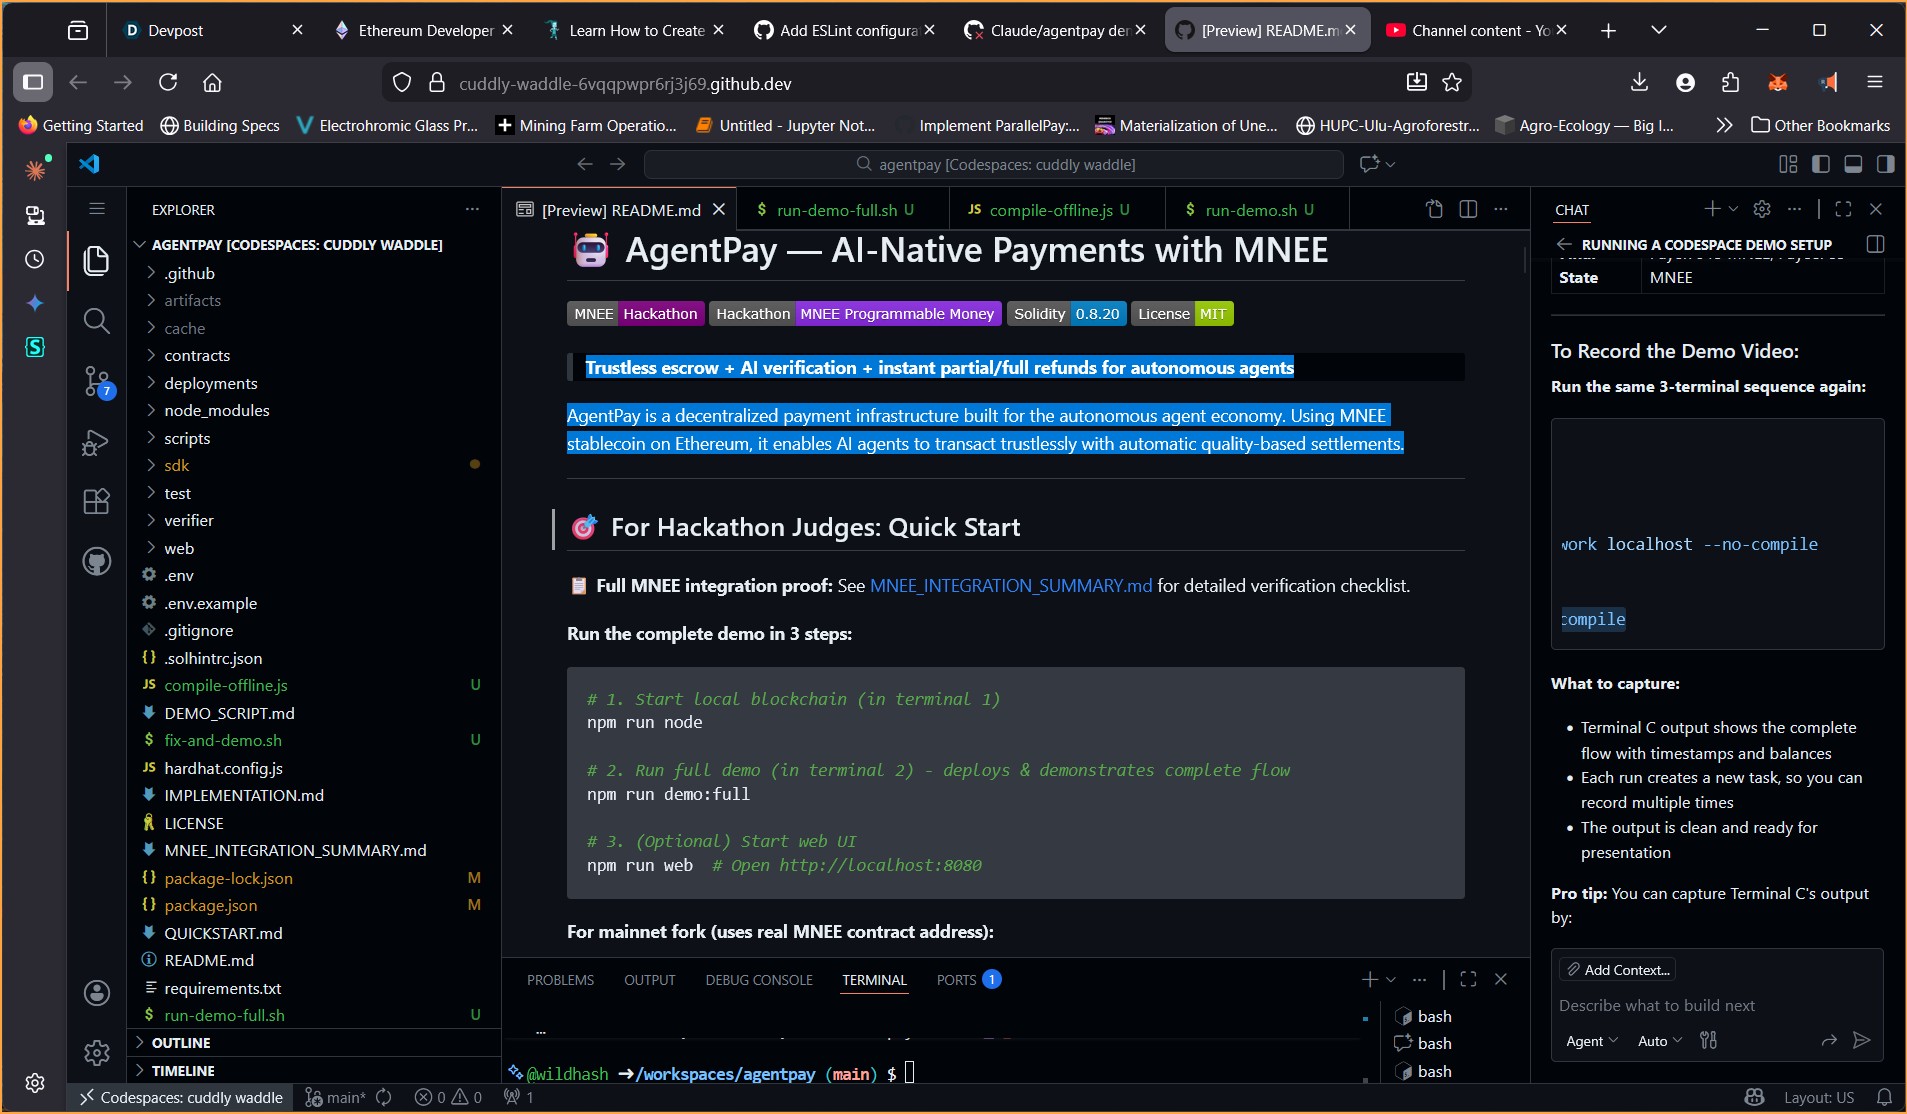Open the GitHub view in activity bar
The width and height of the screenshot is (1907, 1114).
(96, 561)
